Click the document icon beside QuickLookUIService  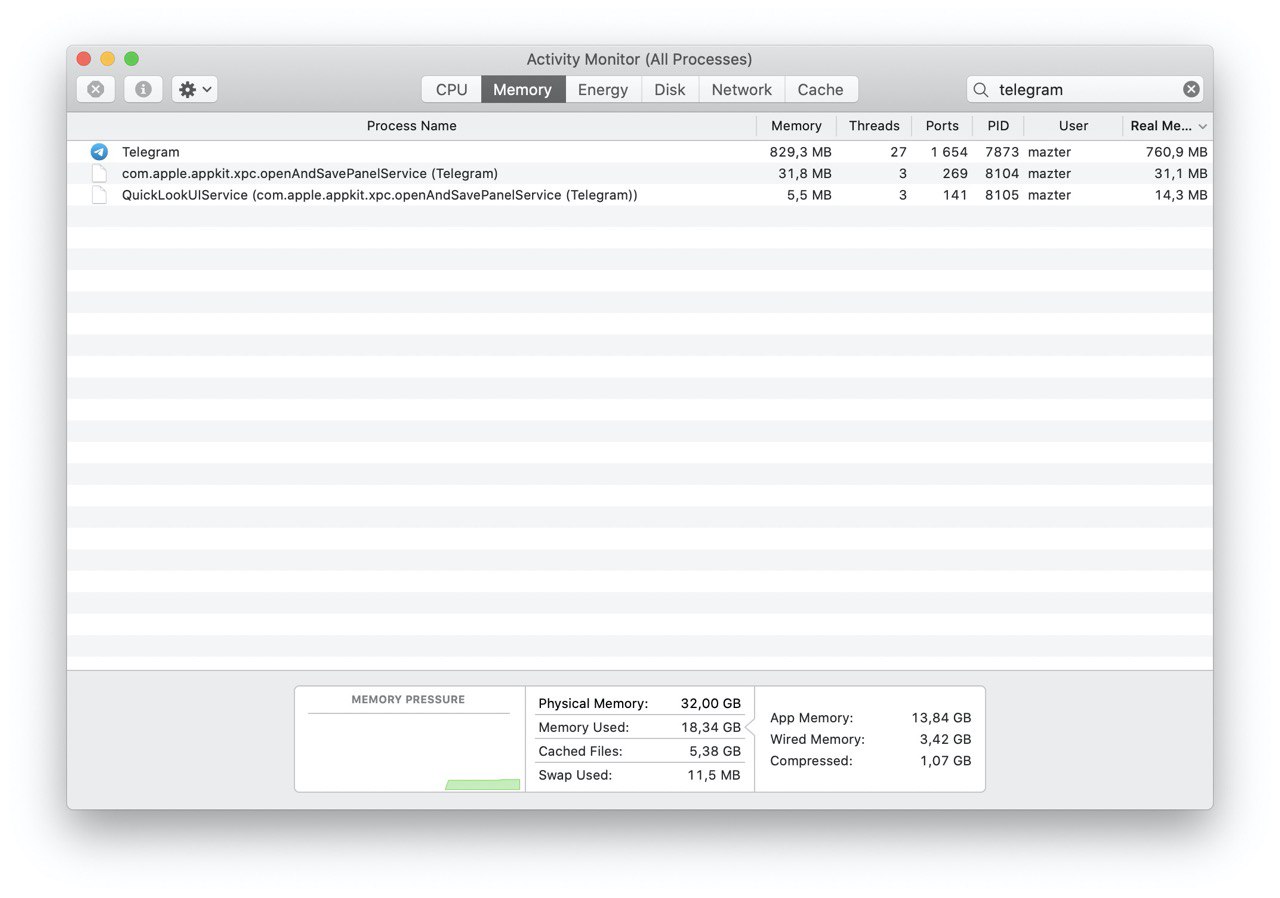point(99,195)
